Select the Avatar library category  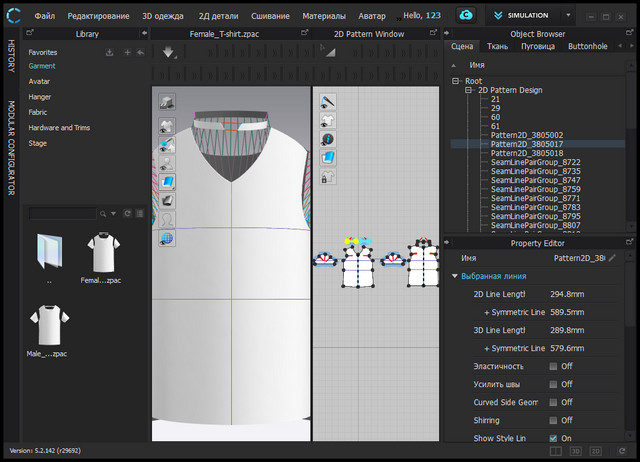[40, 81]
